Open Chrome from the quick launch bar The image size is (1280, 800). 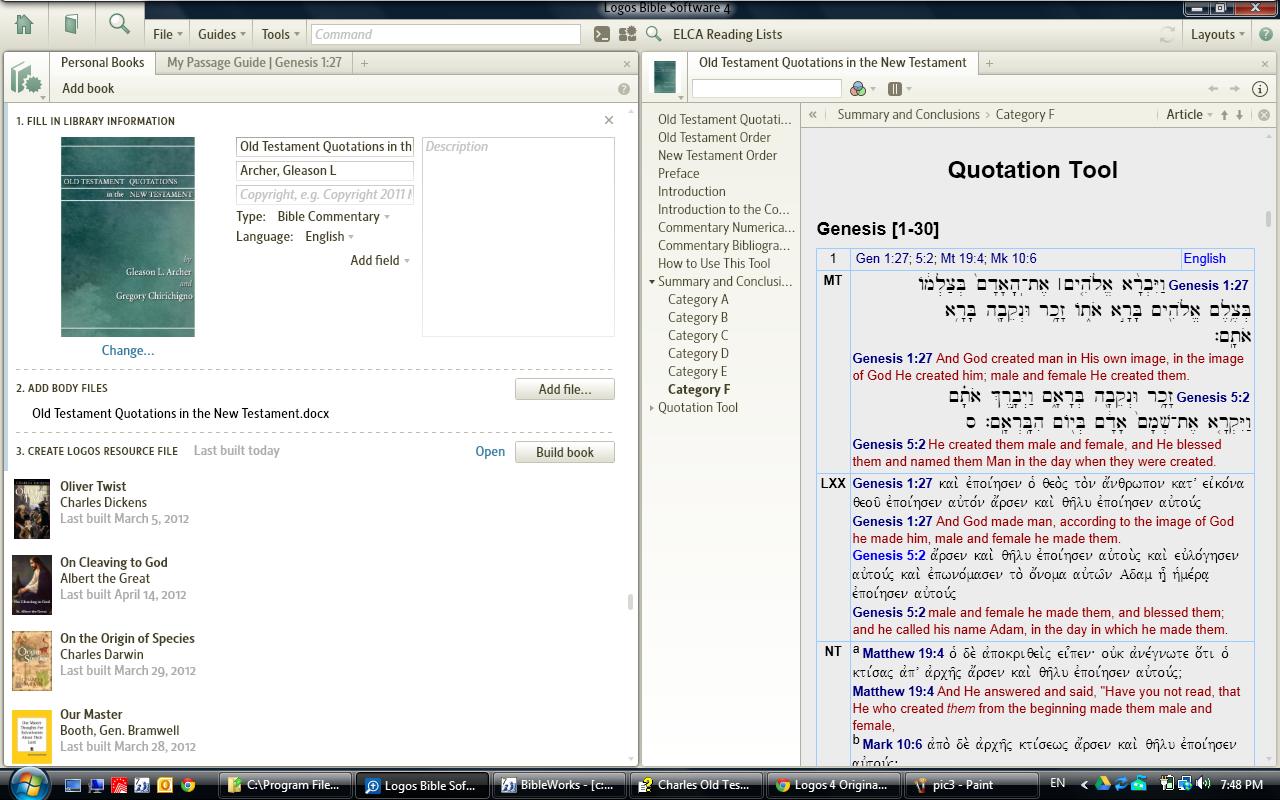187,785
